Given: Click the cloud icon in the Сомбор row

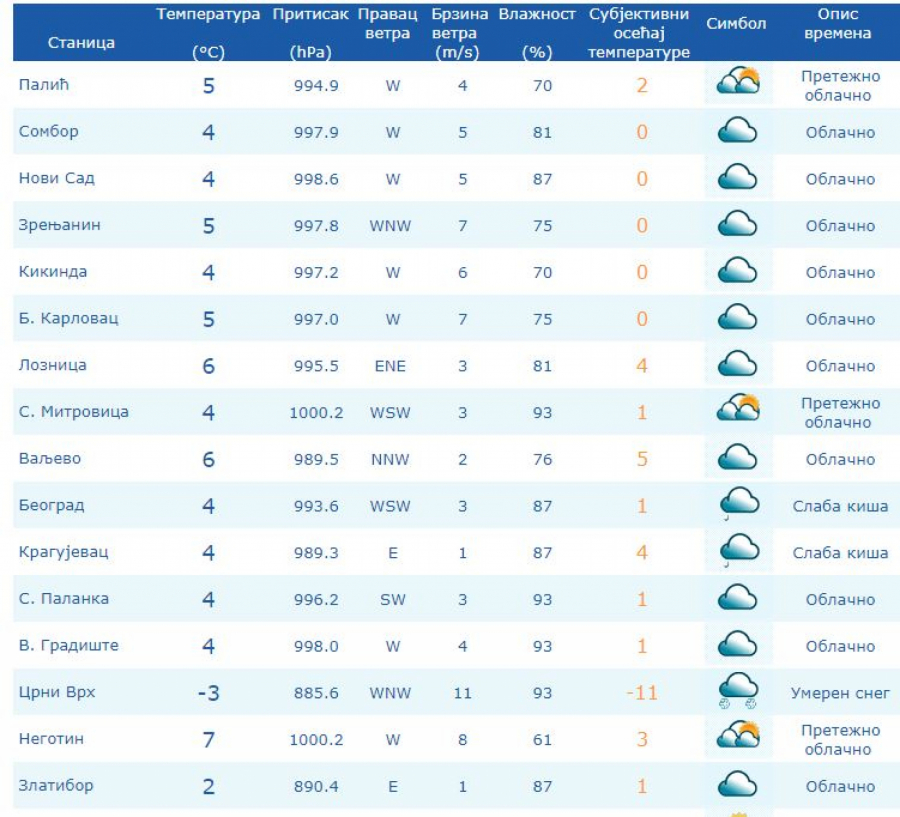Looking at the screenshot, I should tap(738, 131).
